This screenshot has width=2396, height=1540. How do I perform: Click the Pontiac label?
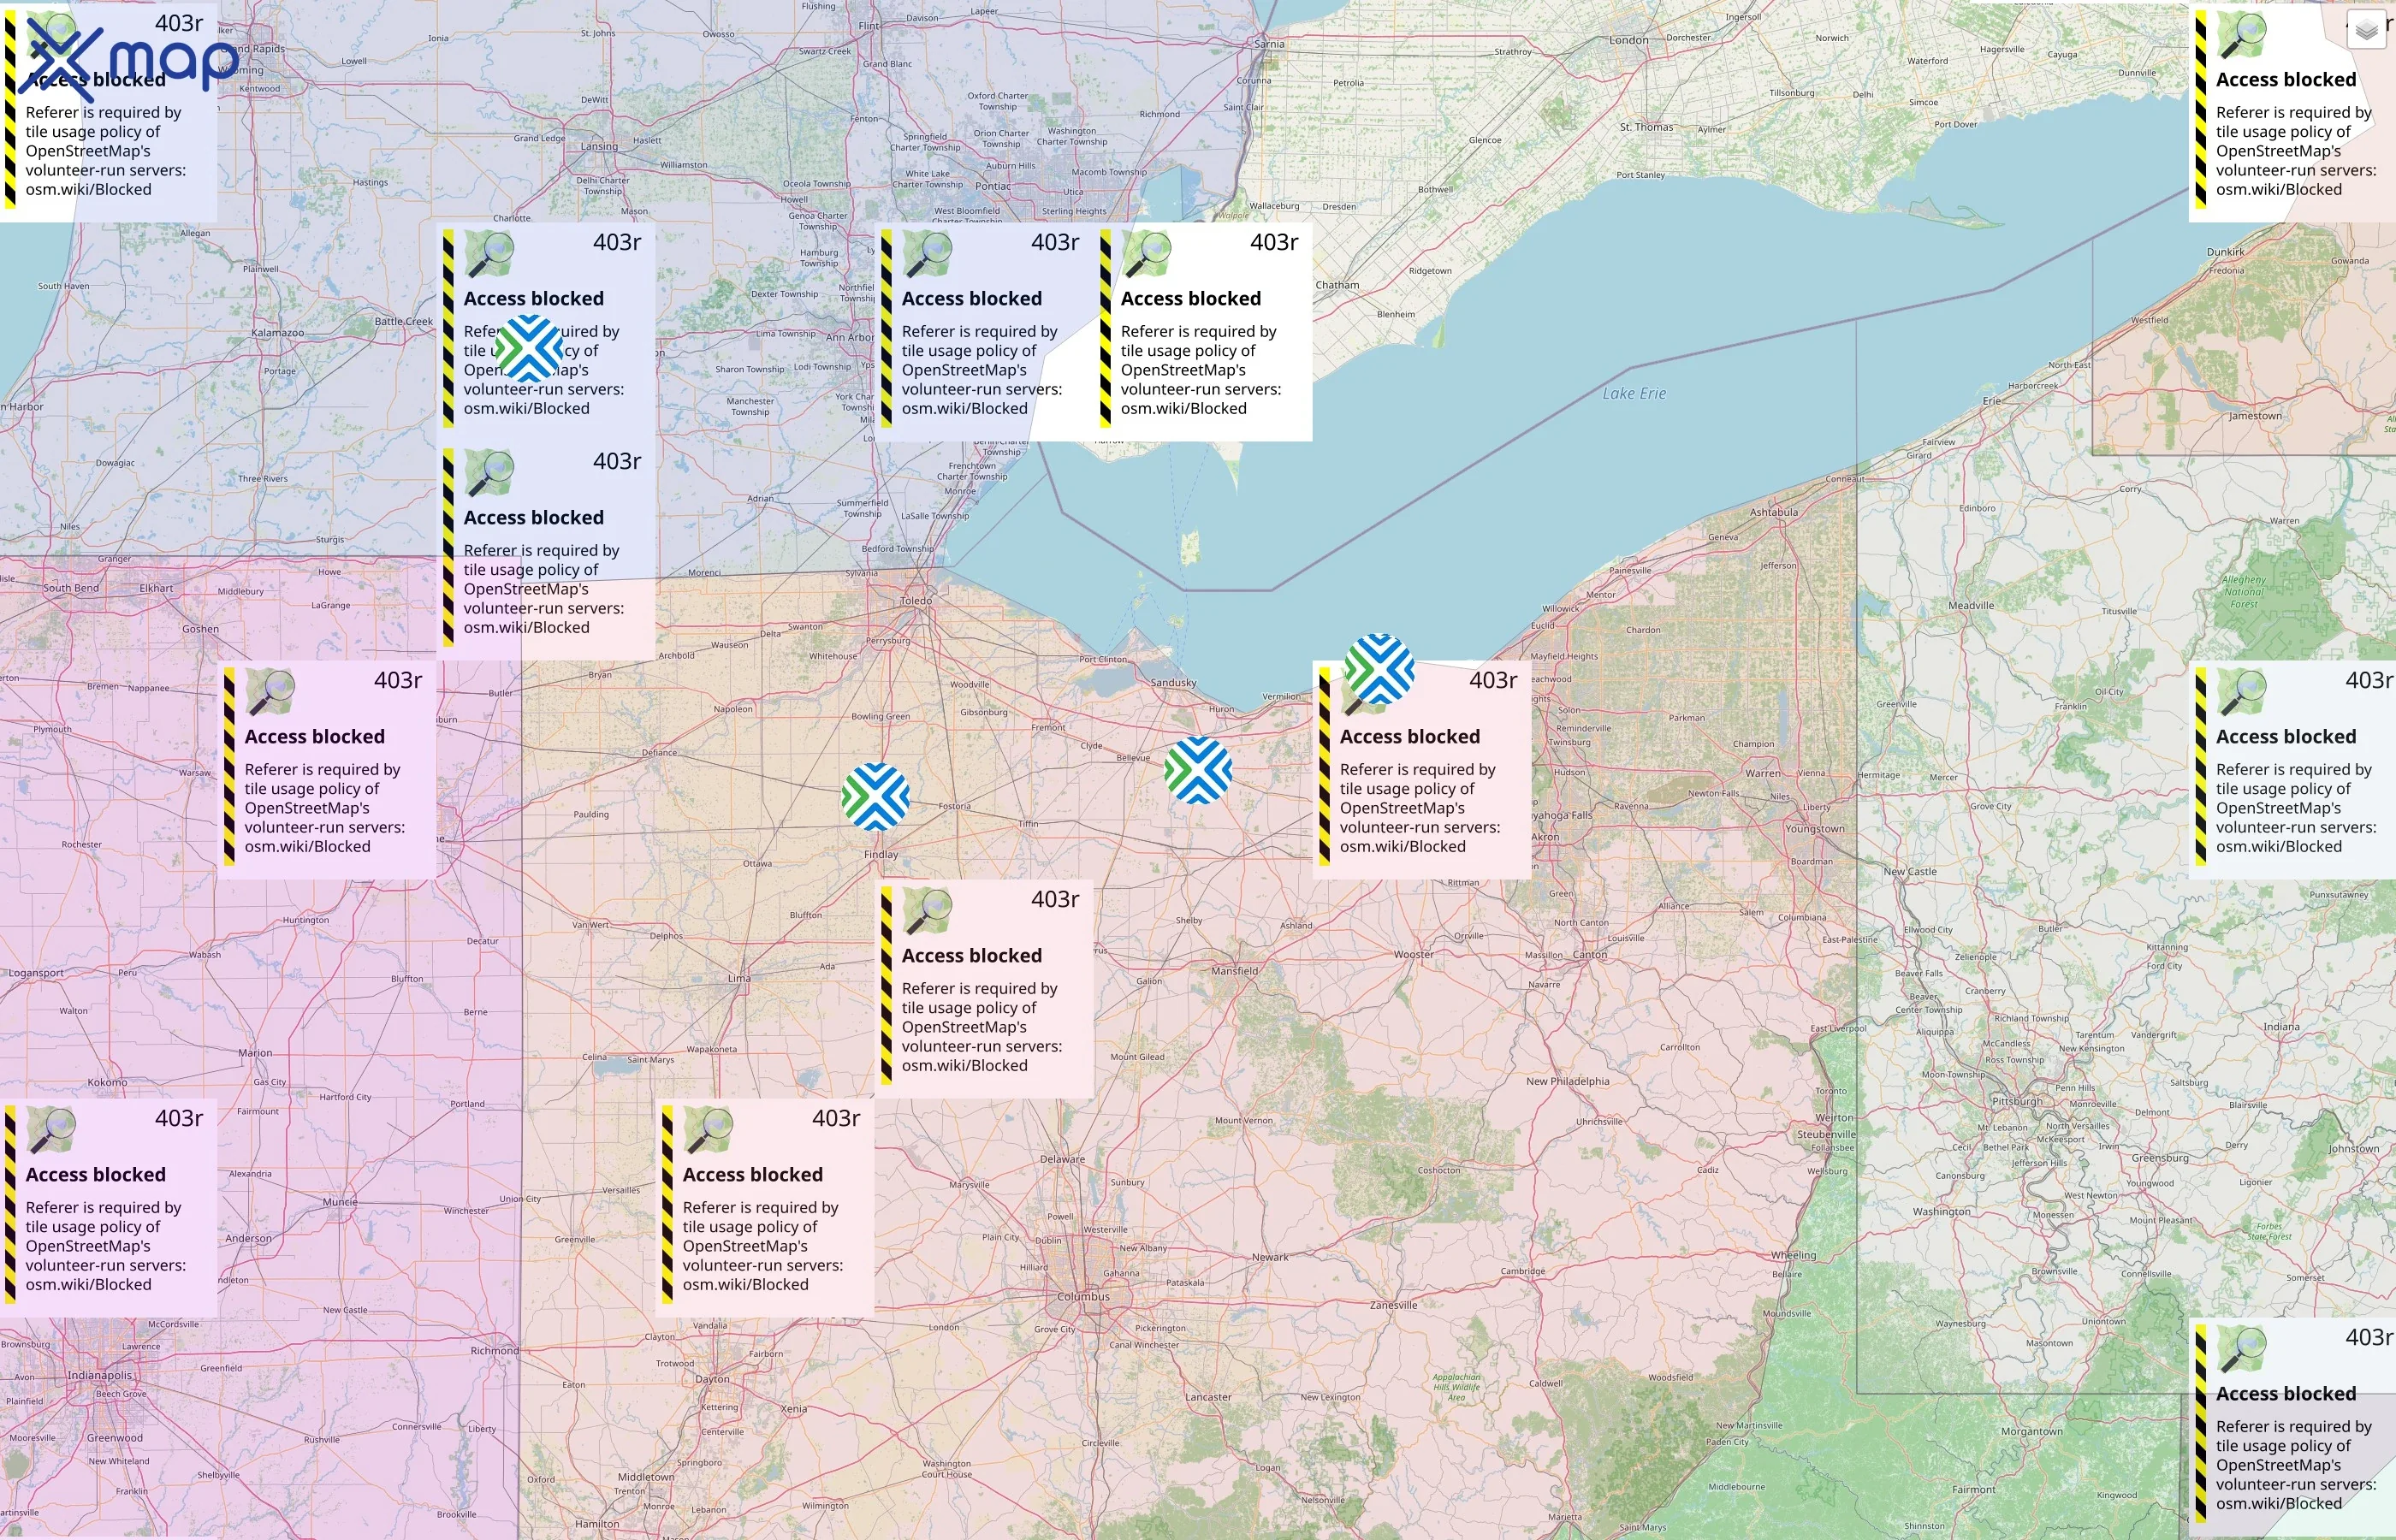[993, 185]
